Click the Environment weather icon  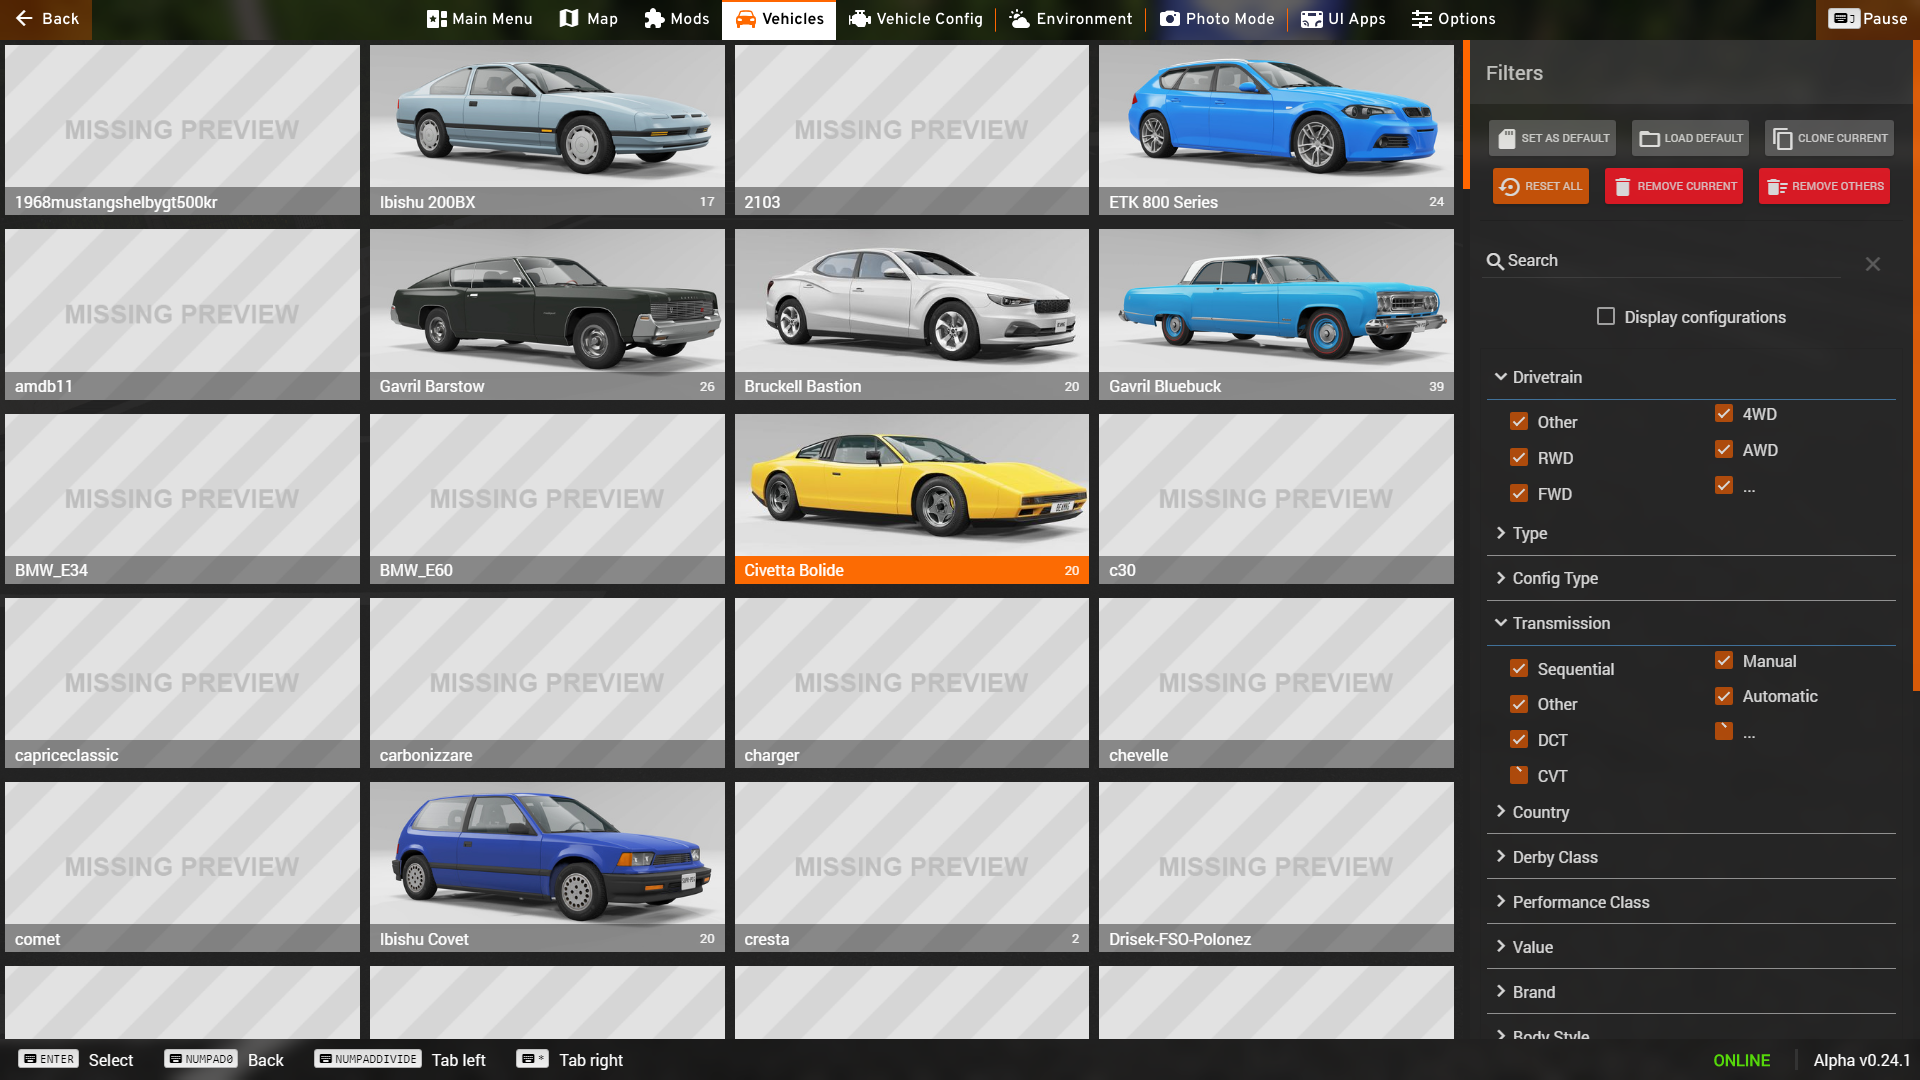tap(1019, 19)
